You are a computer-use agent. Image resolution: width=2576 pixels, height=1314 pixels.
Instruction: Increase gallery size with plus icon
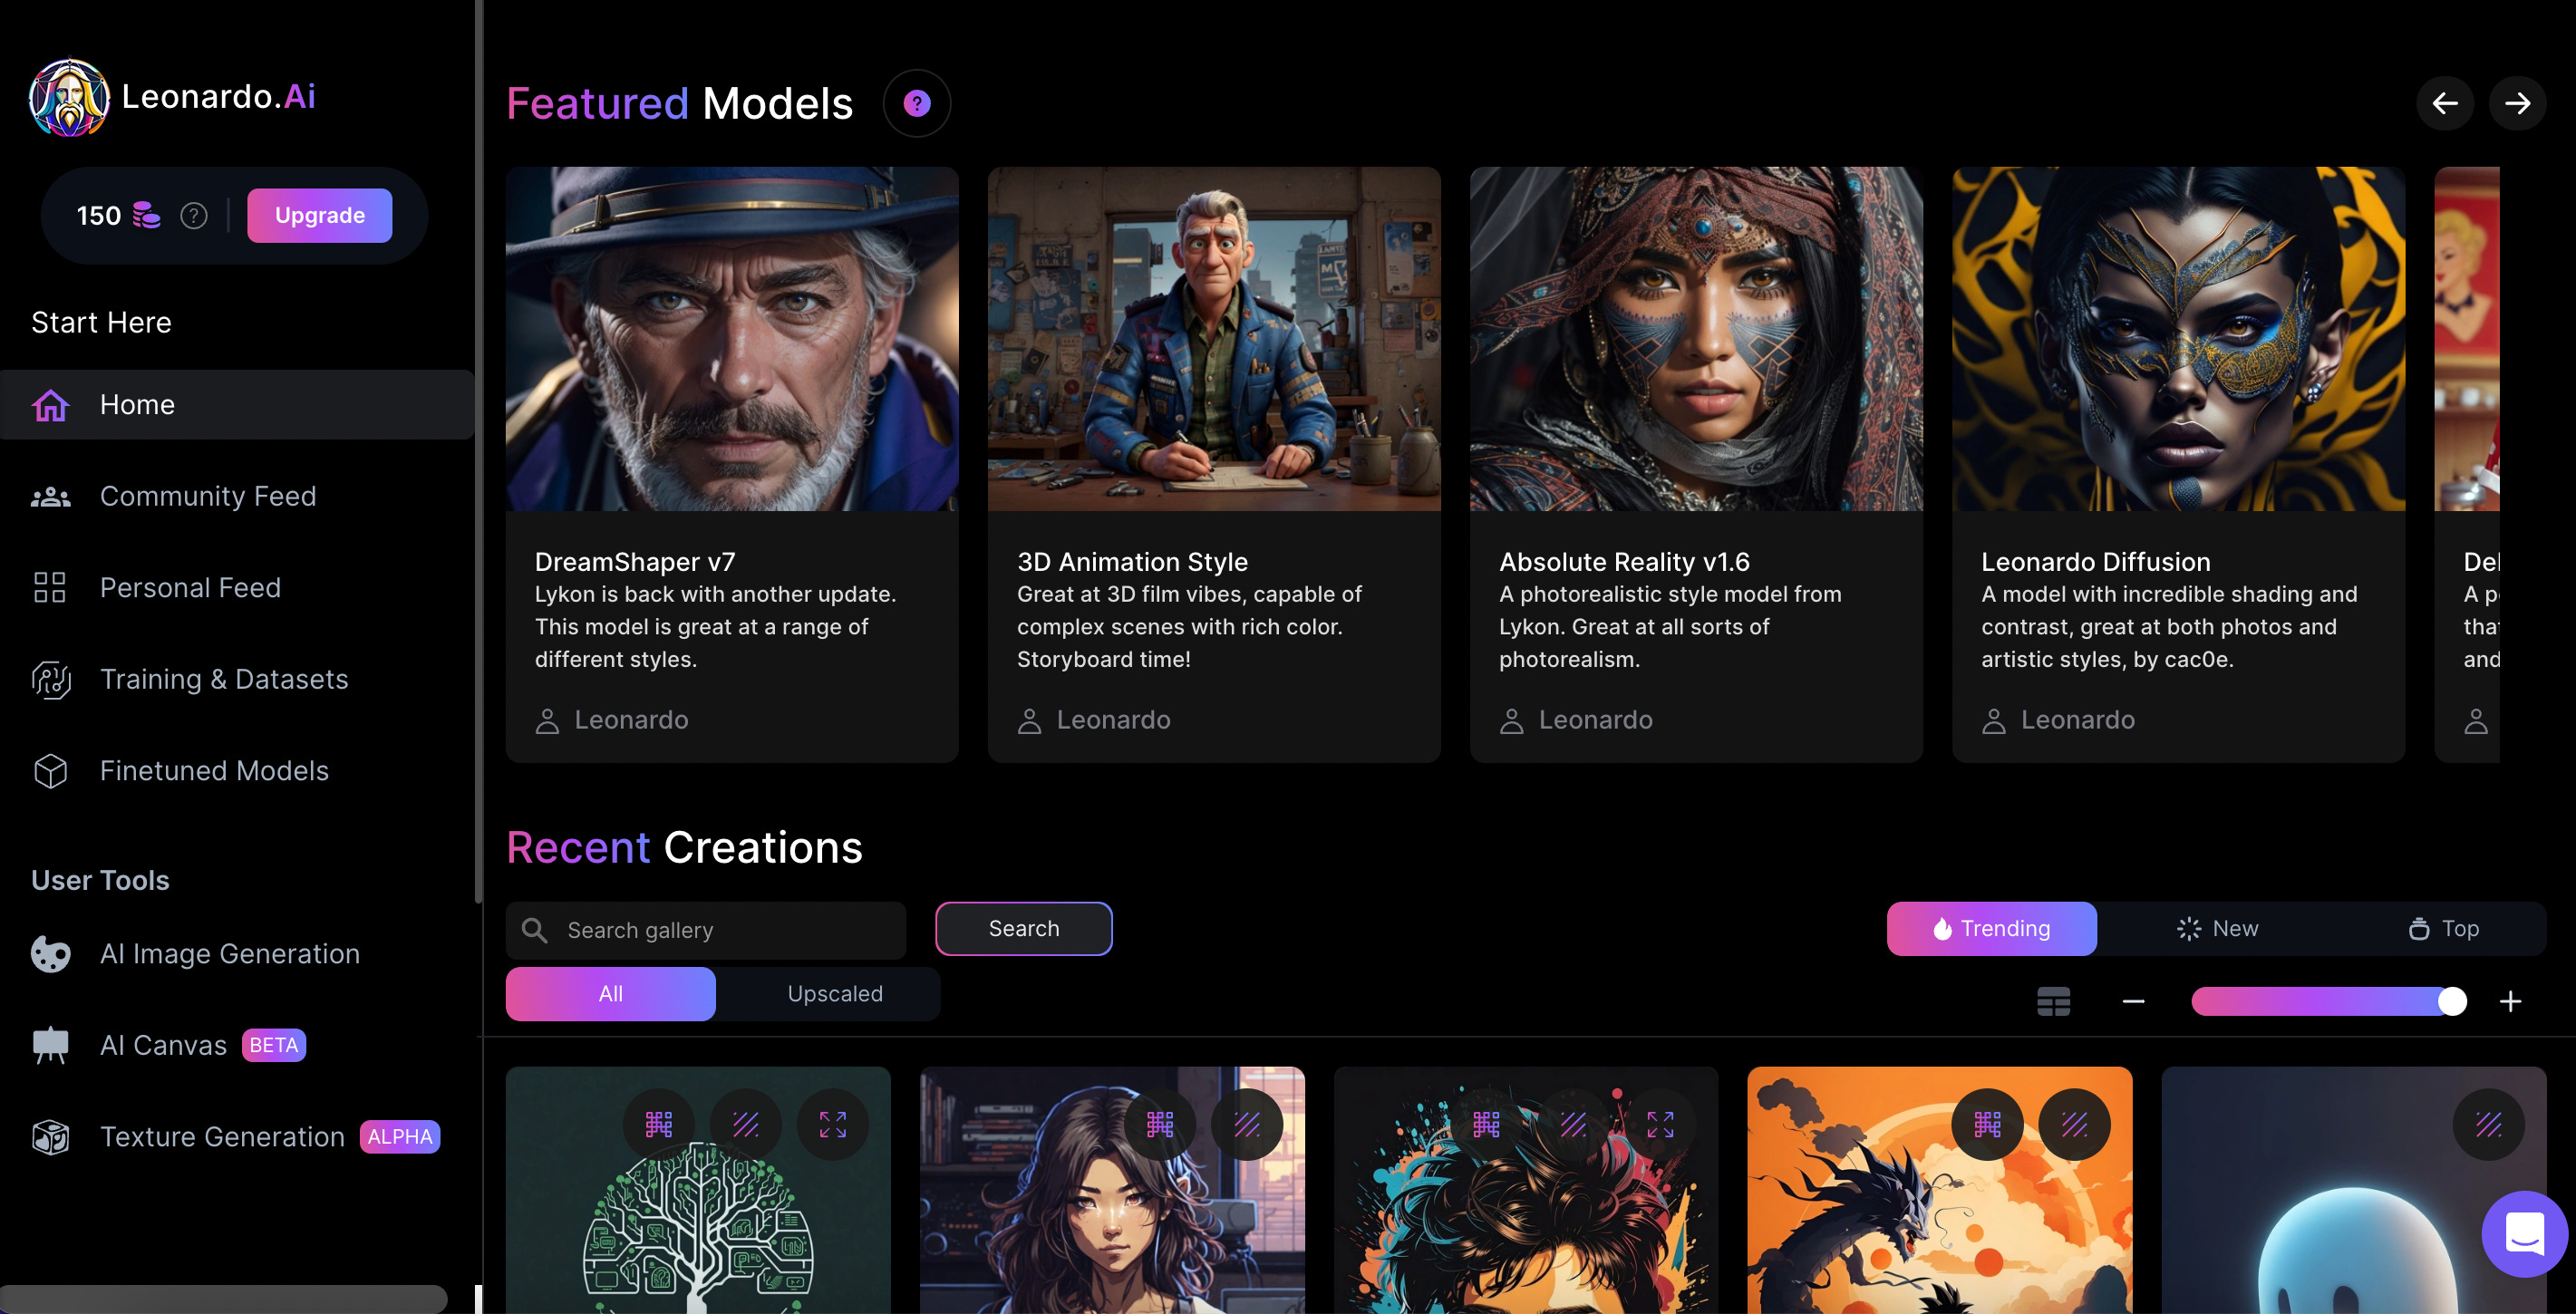point(2510,1001)
